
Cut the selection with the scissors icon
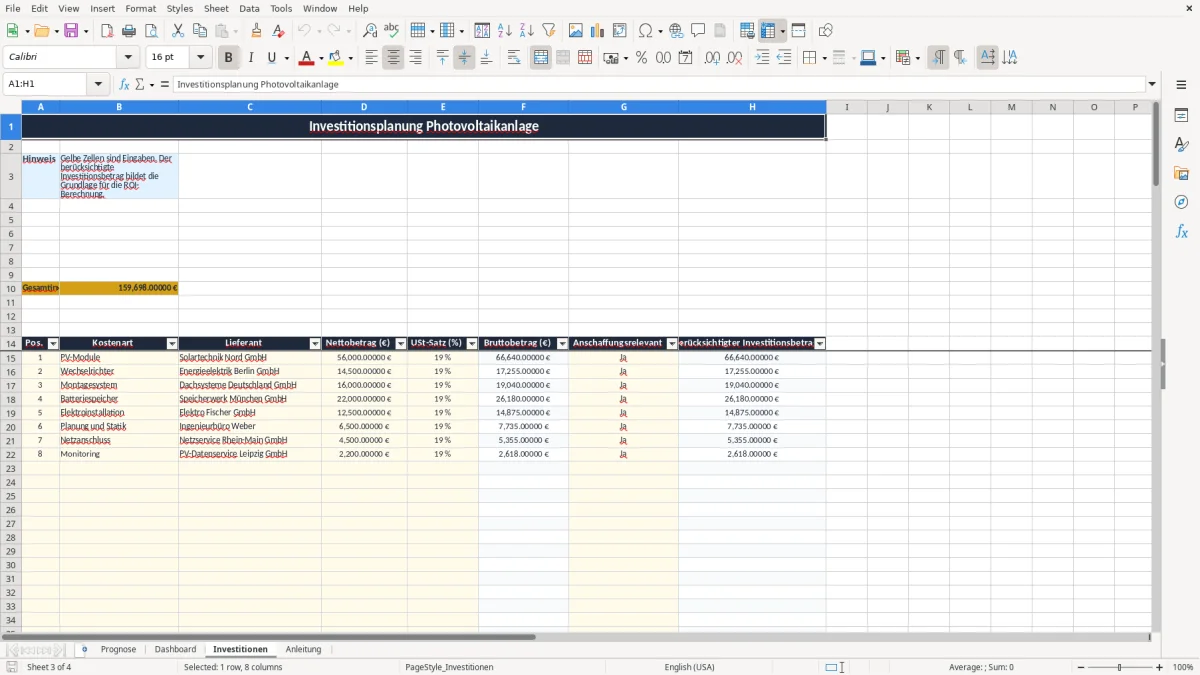(177, 31)
